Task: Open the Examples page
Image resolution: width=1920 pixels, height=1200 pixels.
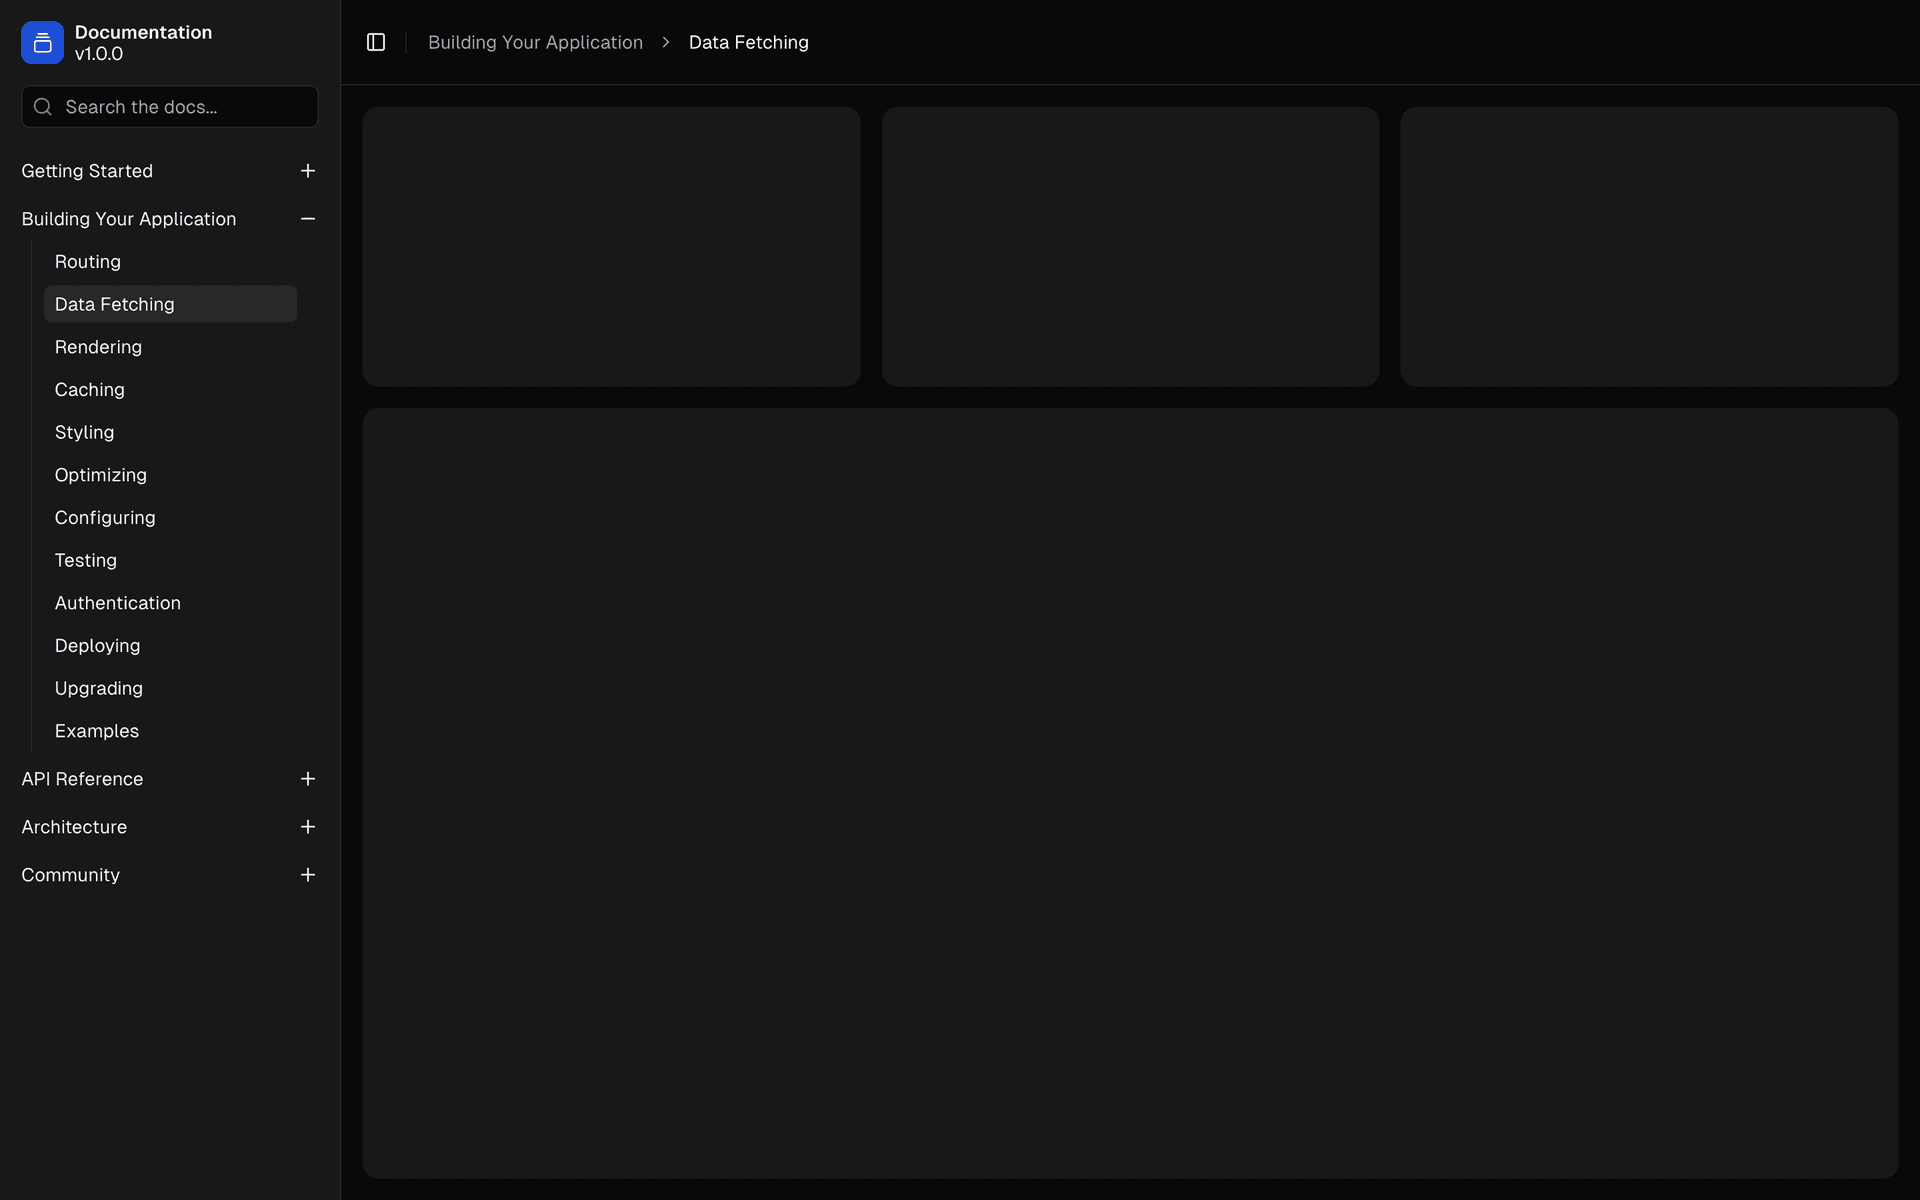Action: (x=96, y=731)
